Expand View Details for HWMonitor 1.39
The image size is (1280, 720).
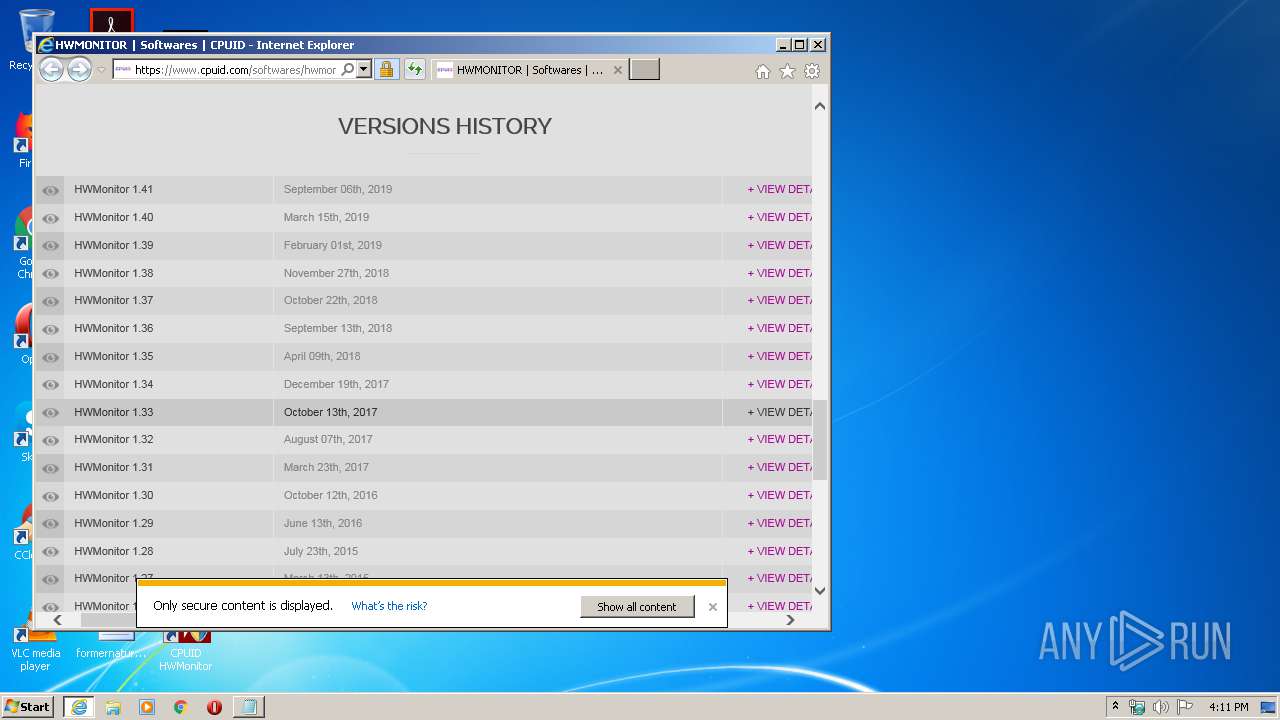780,245
